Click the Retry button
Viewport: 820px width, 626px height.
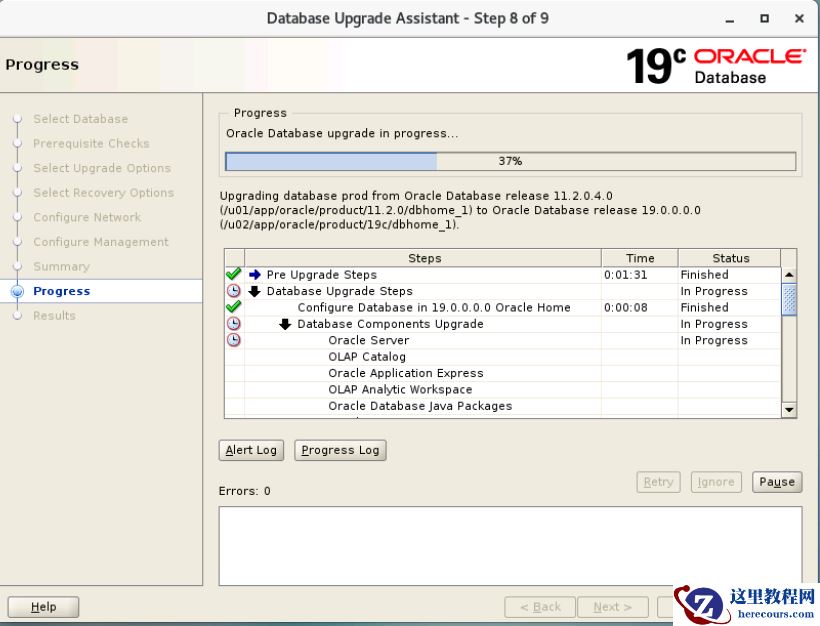tap(658, 482)
